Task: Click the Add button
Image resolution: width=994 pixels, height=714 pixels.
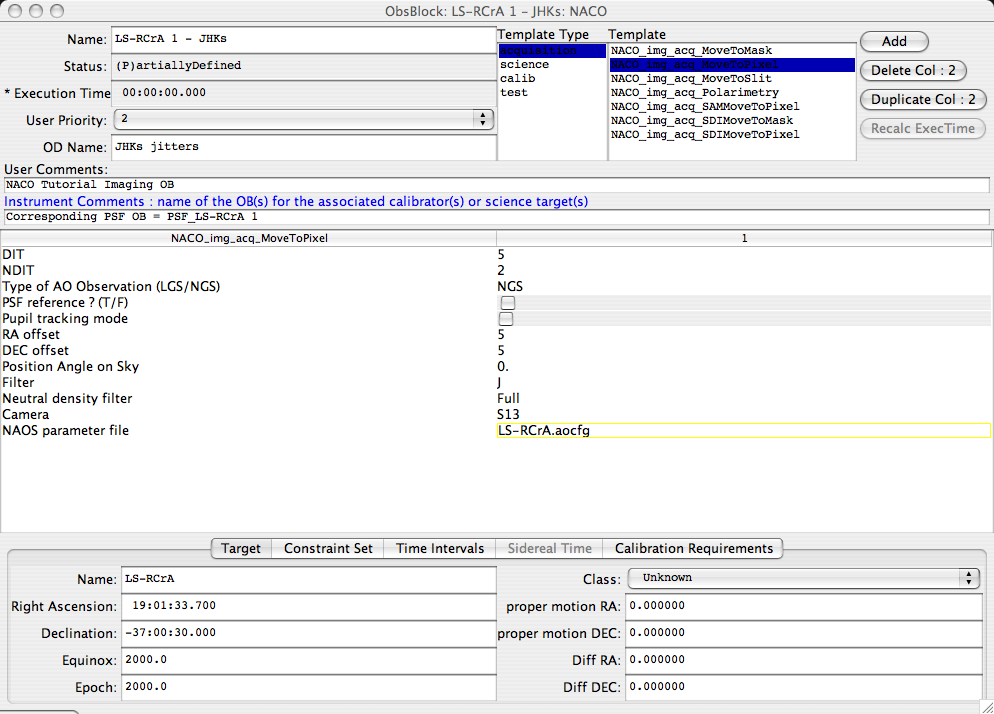Action: coord(894,41)
